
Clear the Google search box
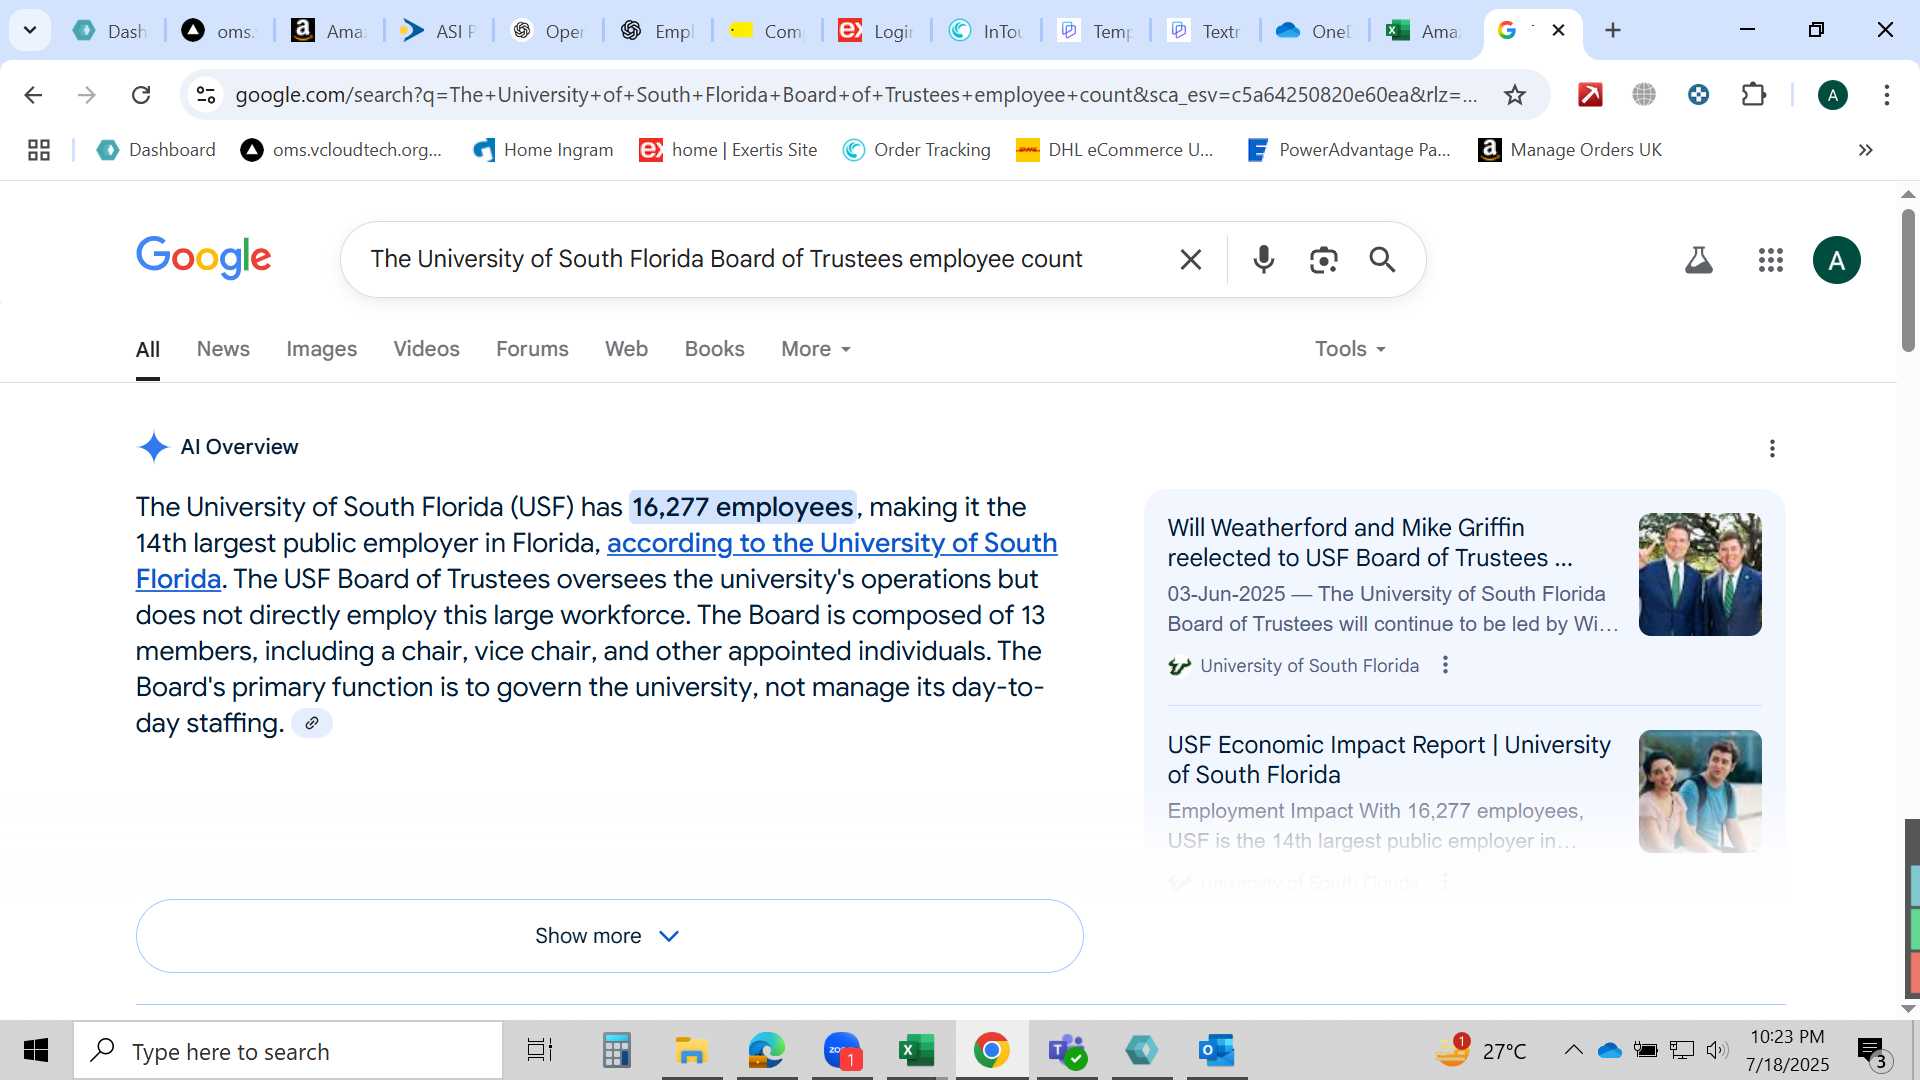1190,260
